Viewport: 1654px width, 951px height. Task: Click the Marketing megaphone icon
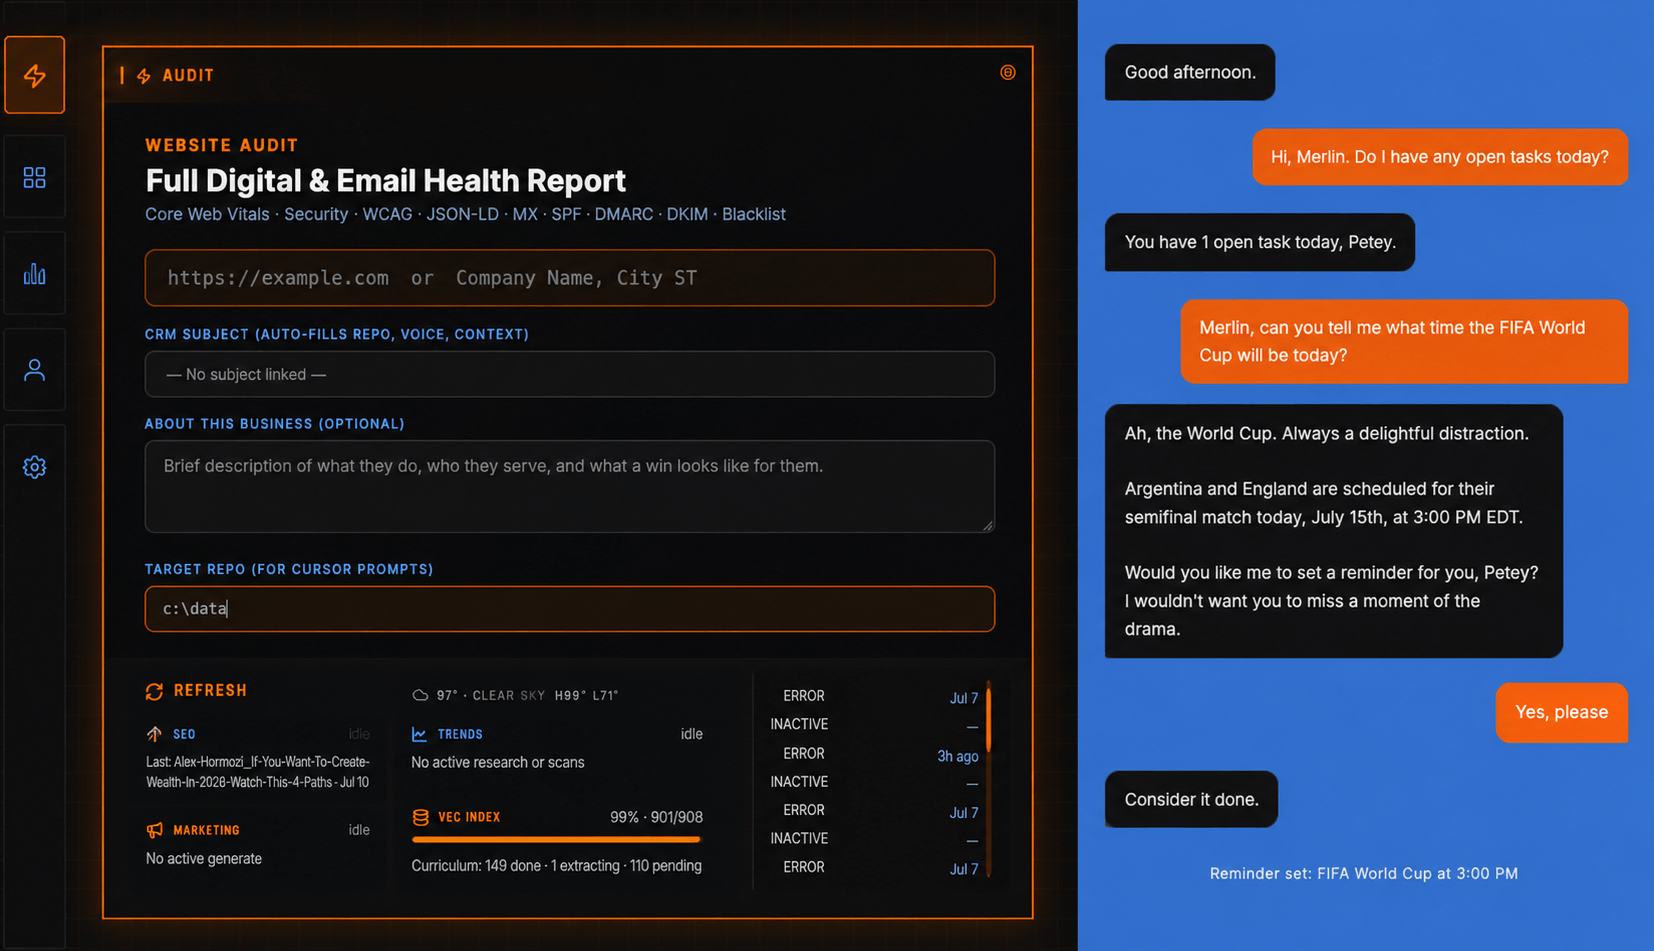pyautogui.click(x=154, y=830)
